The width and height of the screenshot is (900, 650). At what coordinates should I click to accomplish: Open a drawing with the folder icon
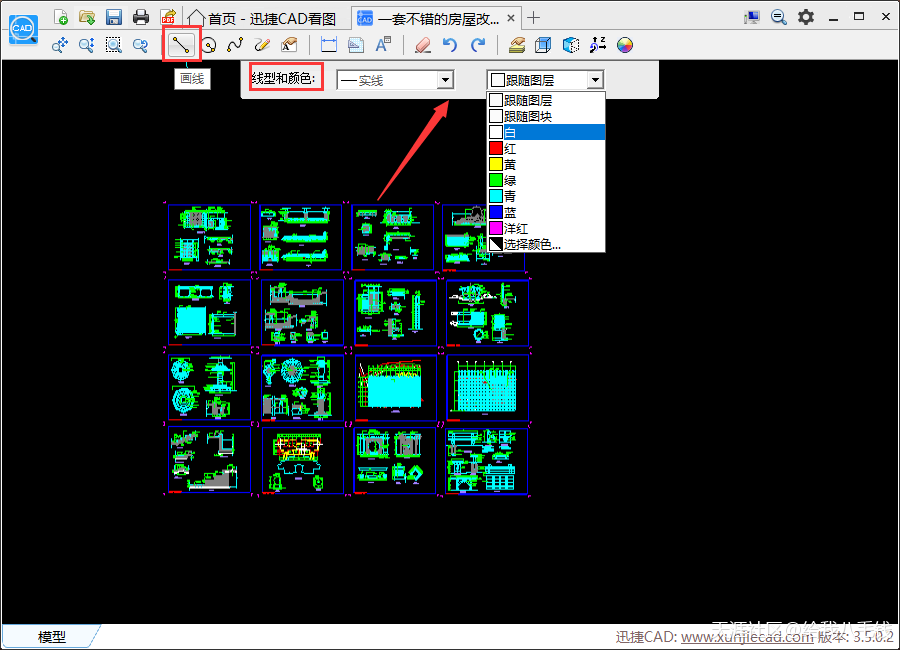87,17
